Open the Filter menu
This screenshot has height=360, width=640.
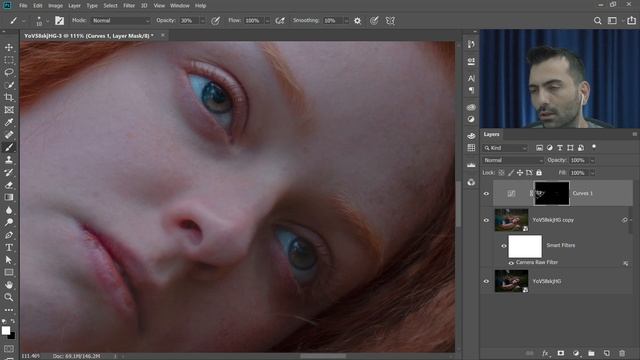pos(129,6)
